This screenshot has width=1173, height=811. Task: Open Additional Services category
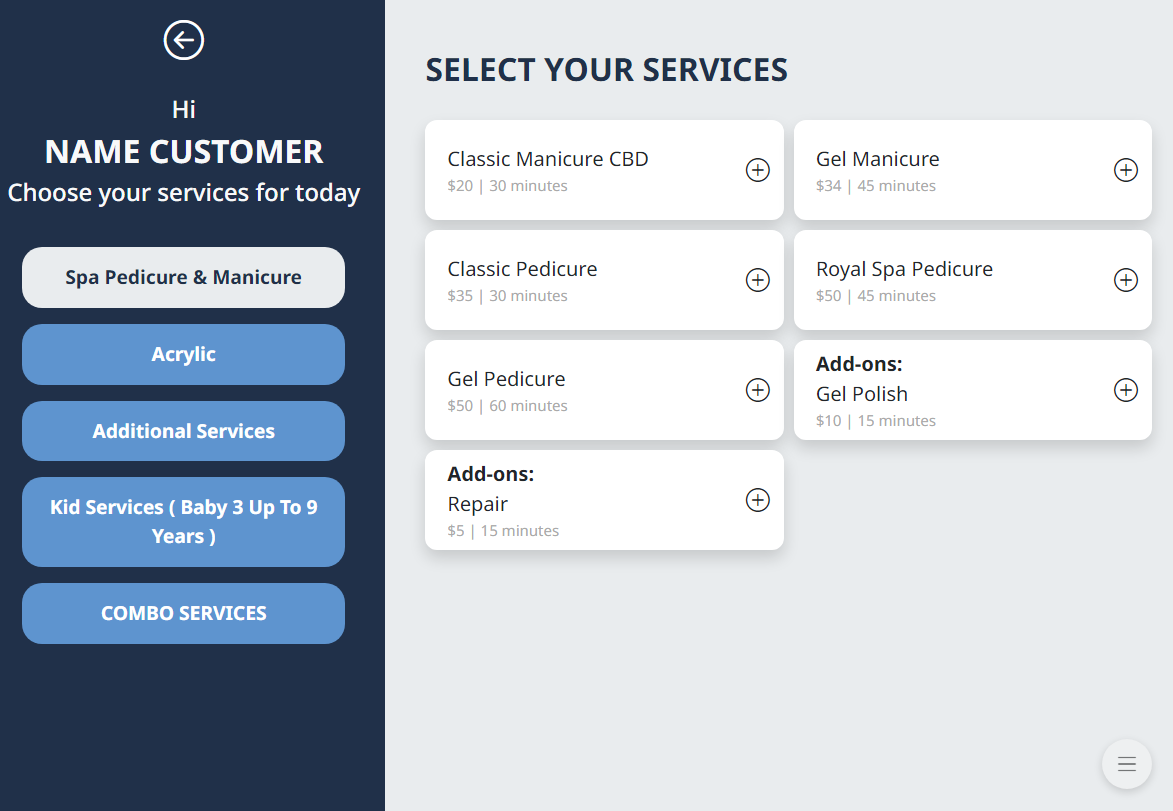183,431
